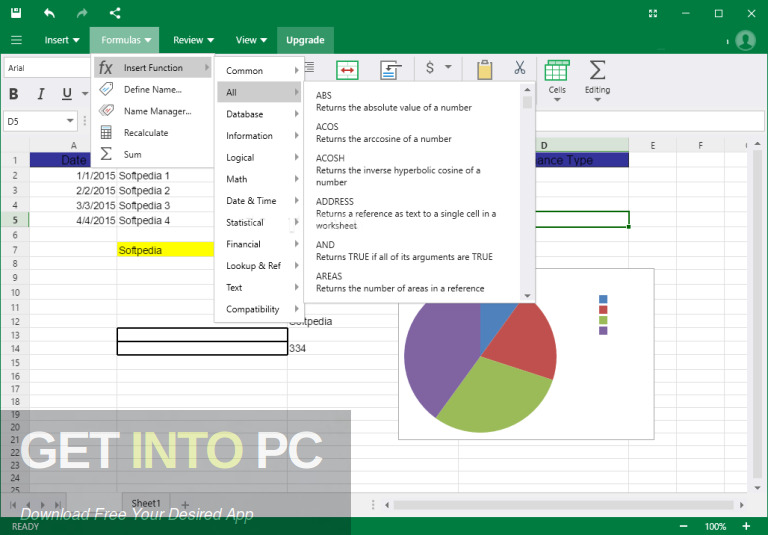Zoom in with the plus button

coord(746,526)
